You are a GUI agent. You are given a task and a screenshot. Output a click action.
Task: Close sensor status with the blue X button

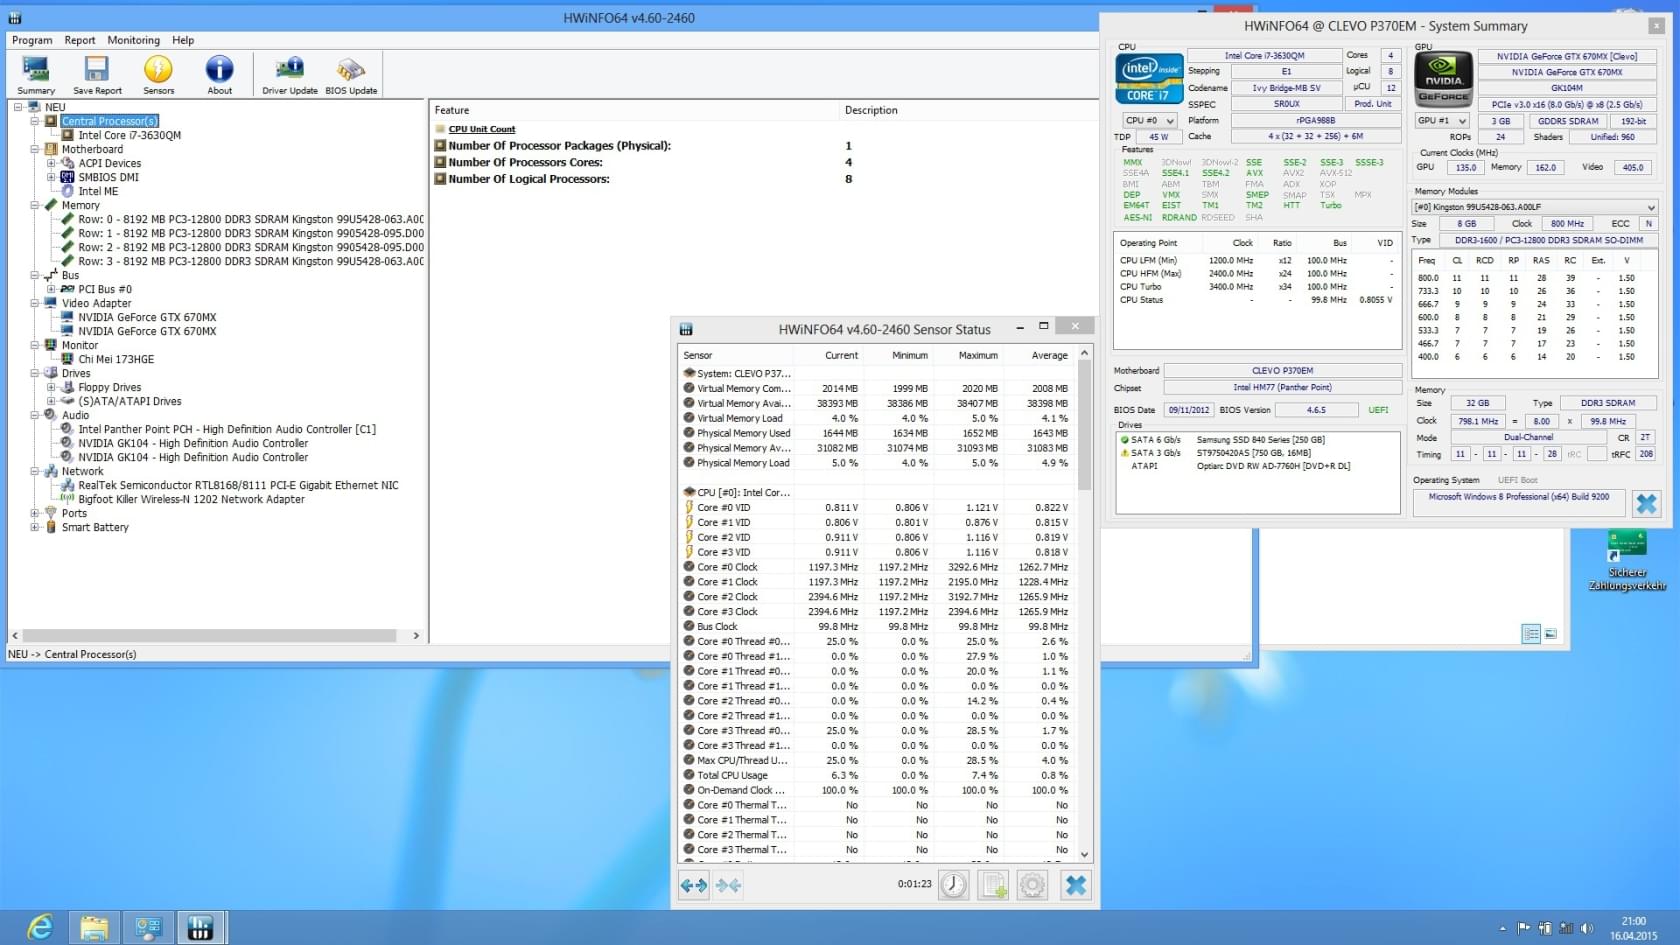[x=1075, y=885]
